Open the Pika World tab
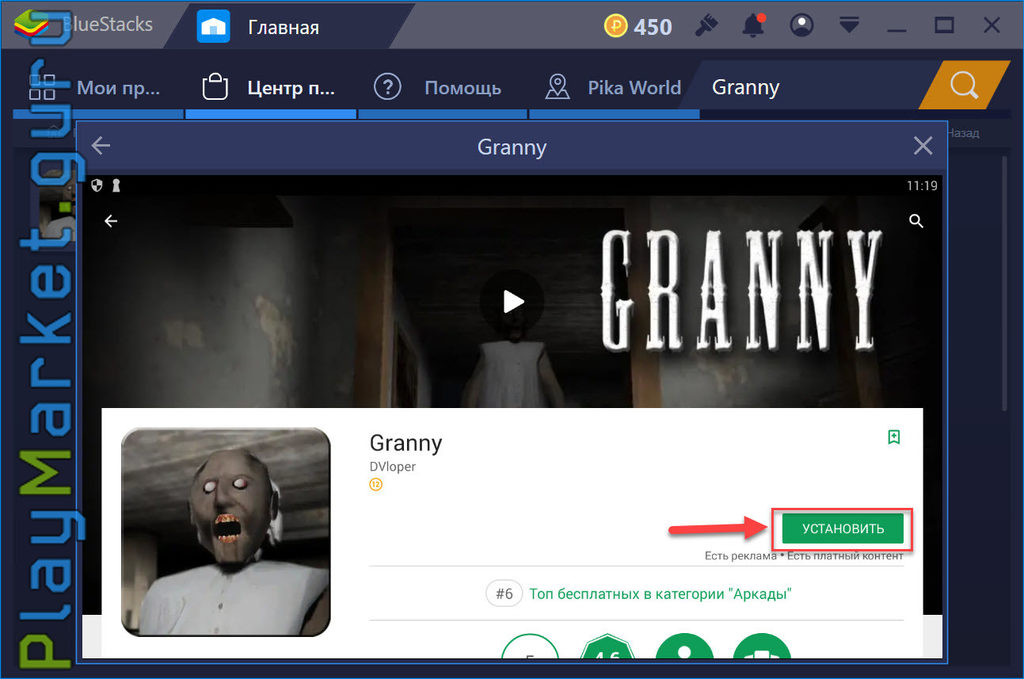This screenshot has width=1024, height=679. click(613, 87)
